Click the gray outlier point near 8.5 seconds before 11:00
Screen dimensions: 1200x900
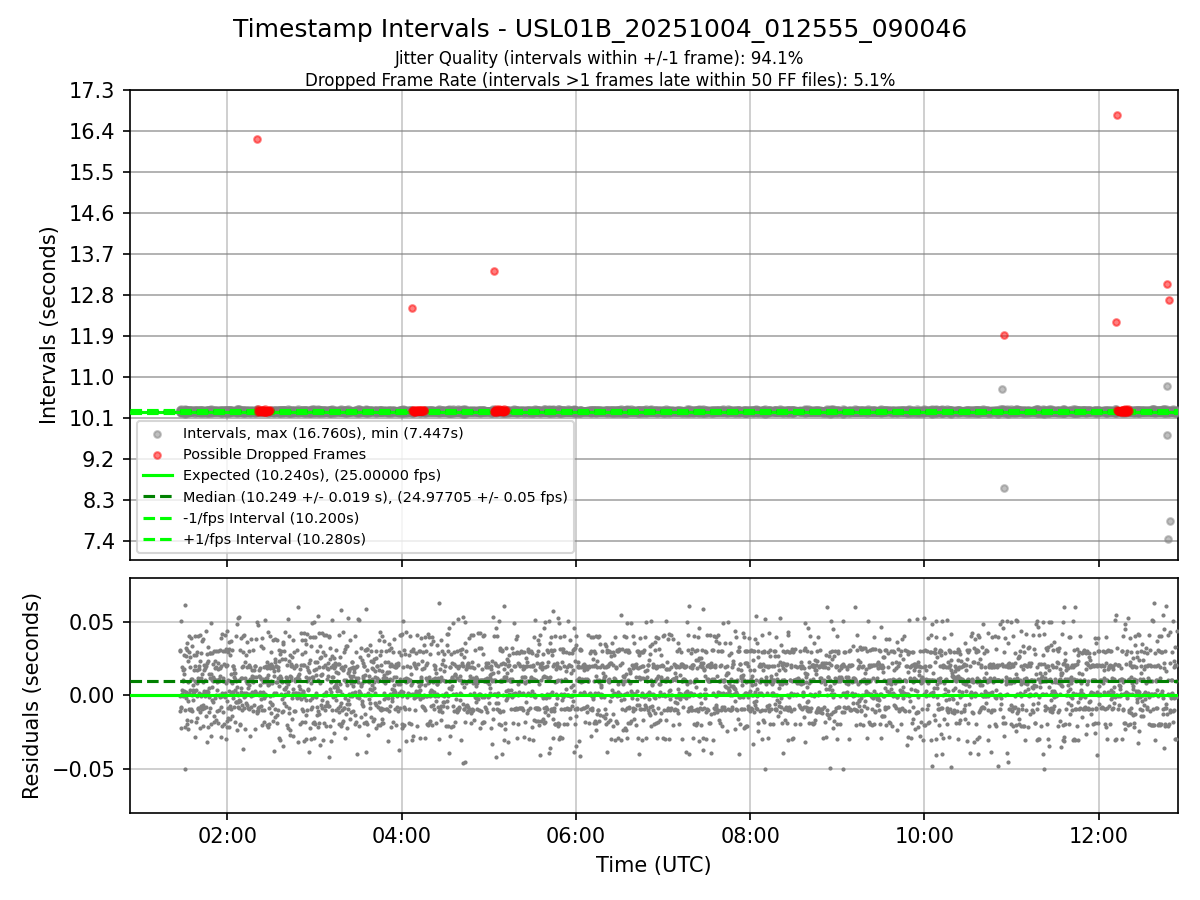tap(1004, 488)
